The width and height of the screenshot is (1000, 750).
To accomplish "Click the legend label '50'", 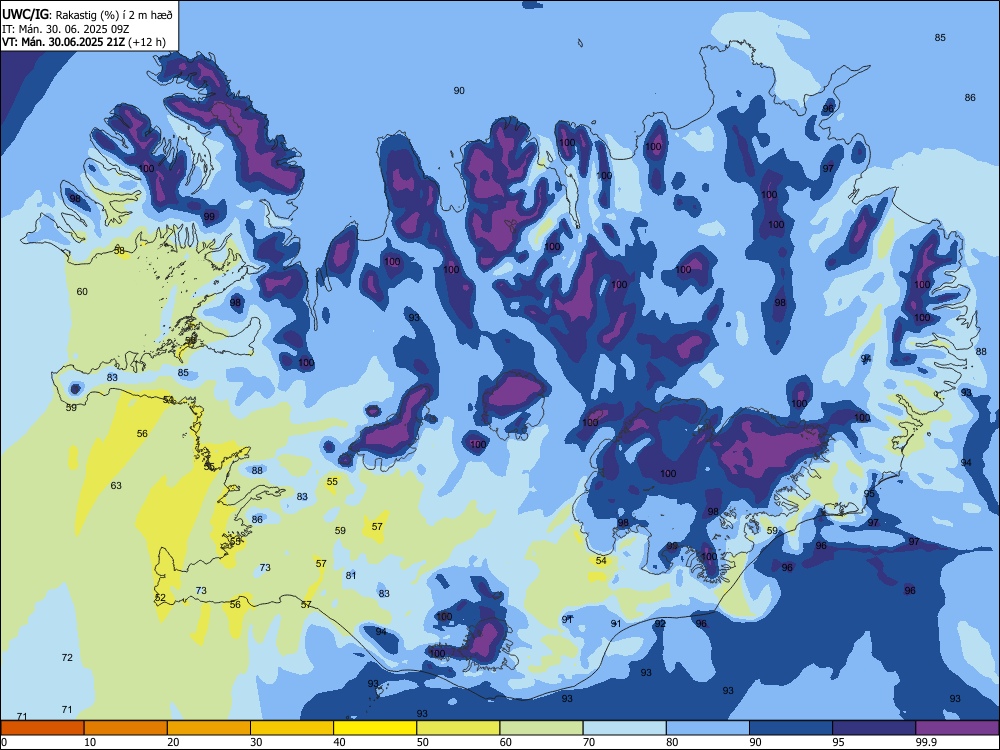I will click(x=423, y=742).
